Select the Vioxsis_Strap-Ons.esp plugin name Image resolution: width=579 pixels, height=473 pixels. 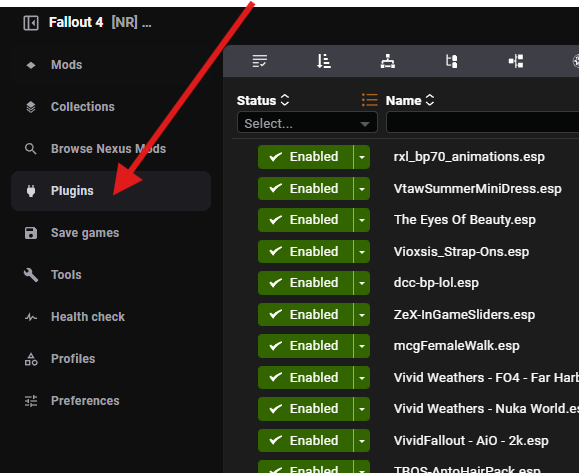point(461,252)
